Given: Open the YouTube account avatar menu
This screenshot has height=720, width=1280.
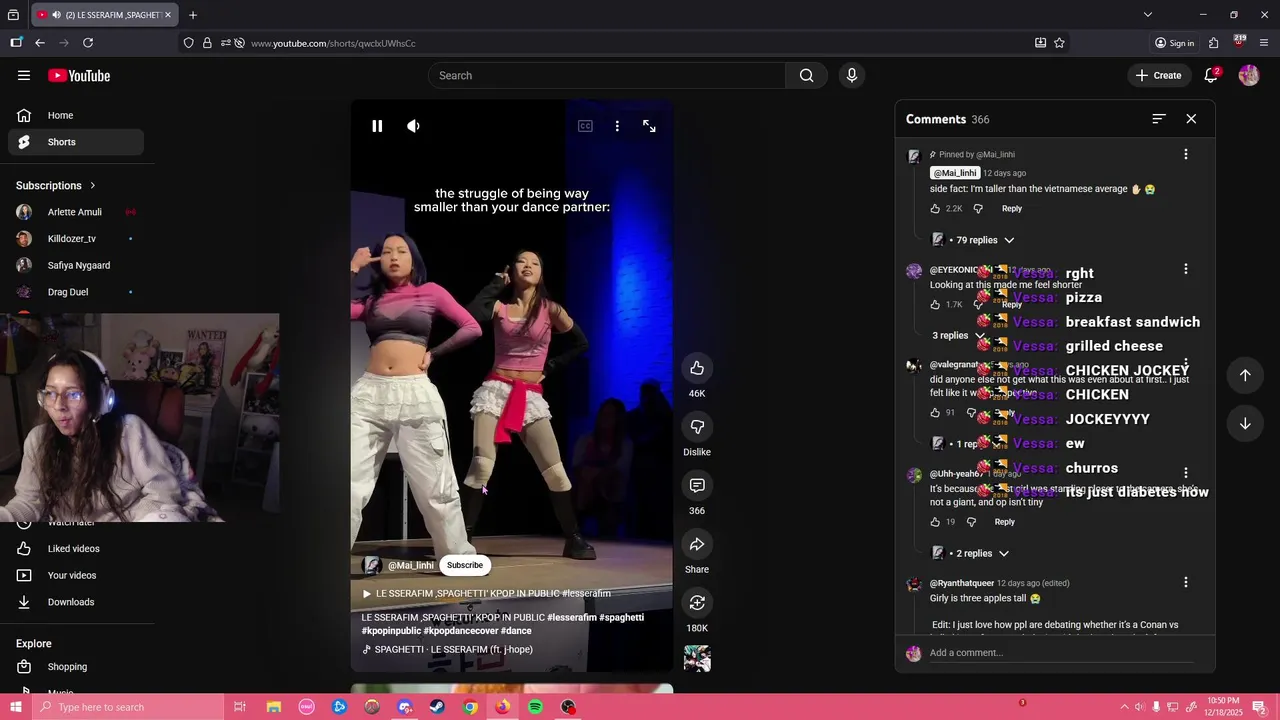Looking at the screenshot, I should [x=1249, y=76].
